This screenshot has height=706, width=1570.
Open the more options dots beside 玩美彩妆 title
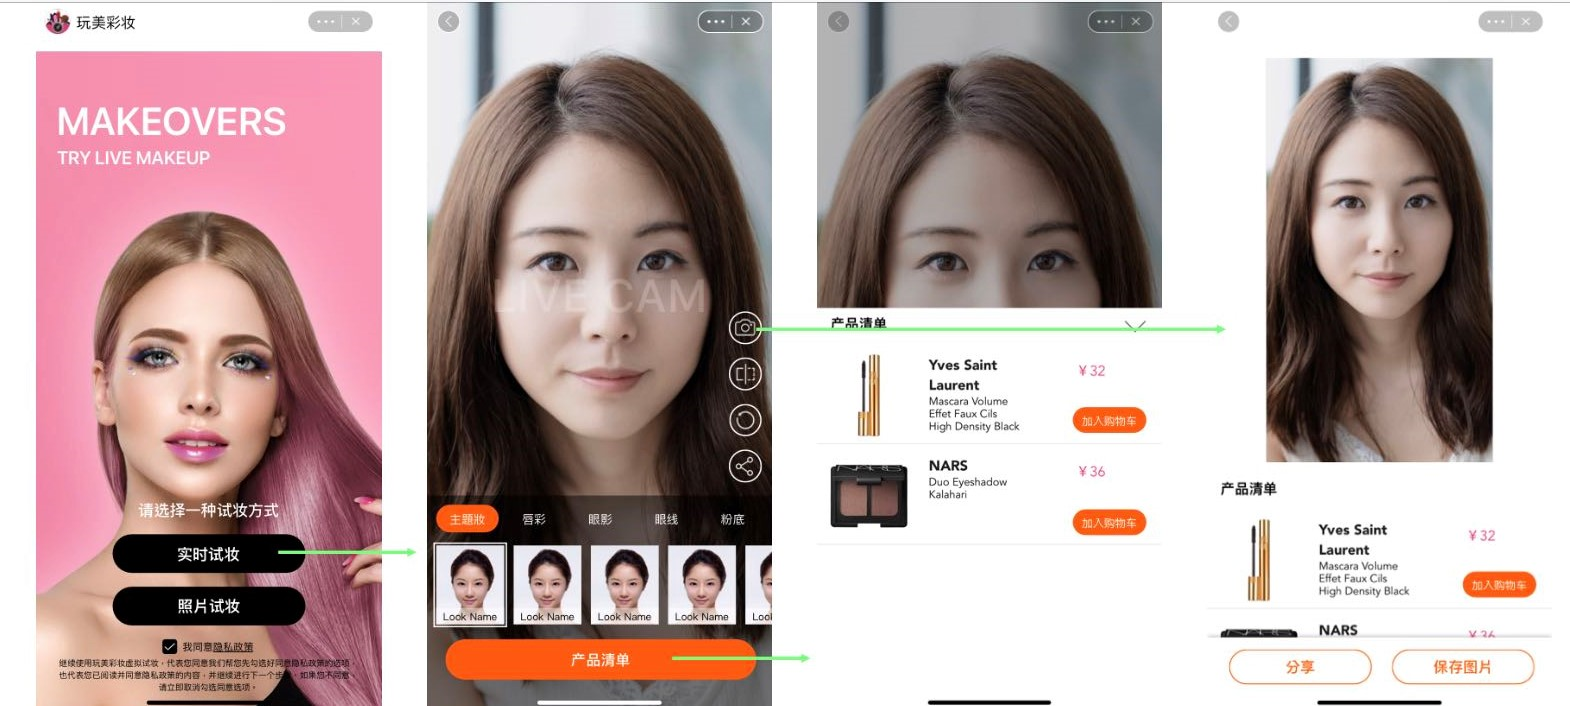coord(326,21)
